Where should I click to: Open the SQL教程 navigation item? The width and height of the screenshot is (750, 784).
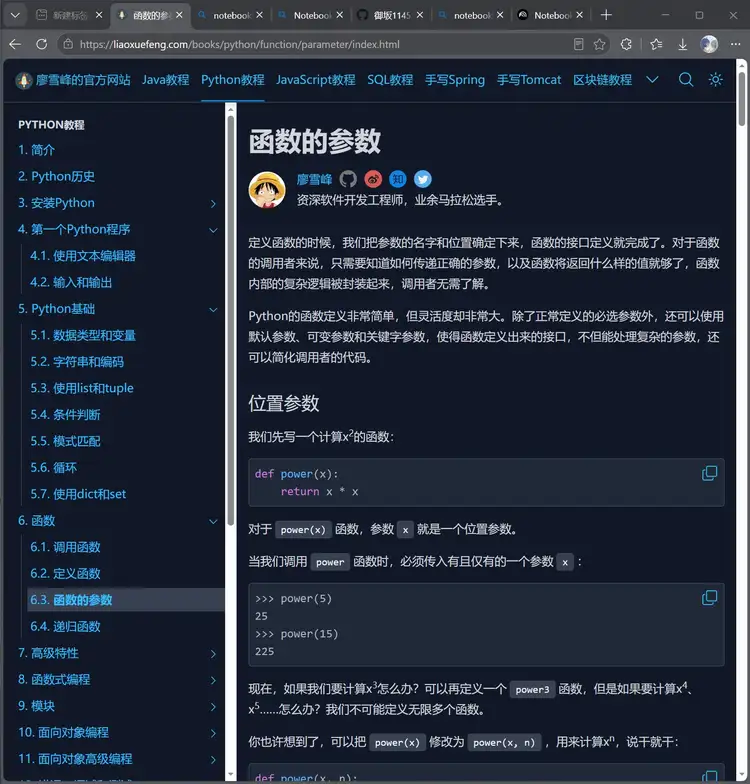(390, 80)
